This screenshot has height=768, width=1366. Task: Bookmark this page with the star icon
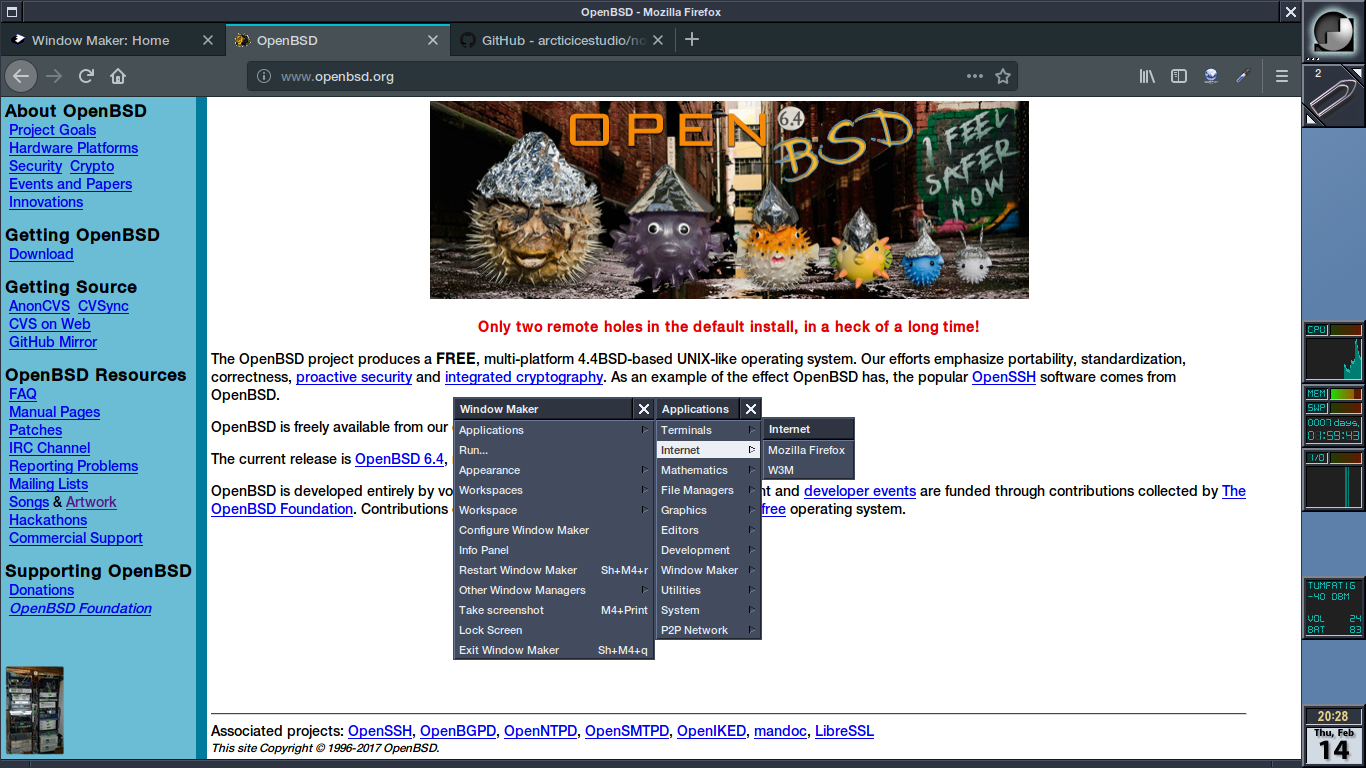1003,76
